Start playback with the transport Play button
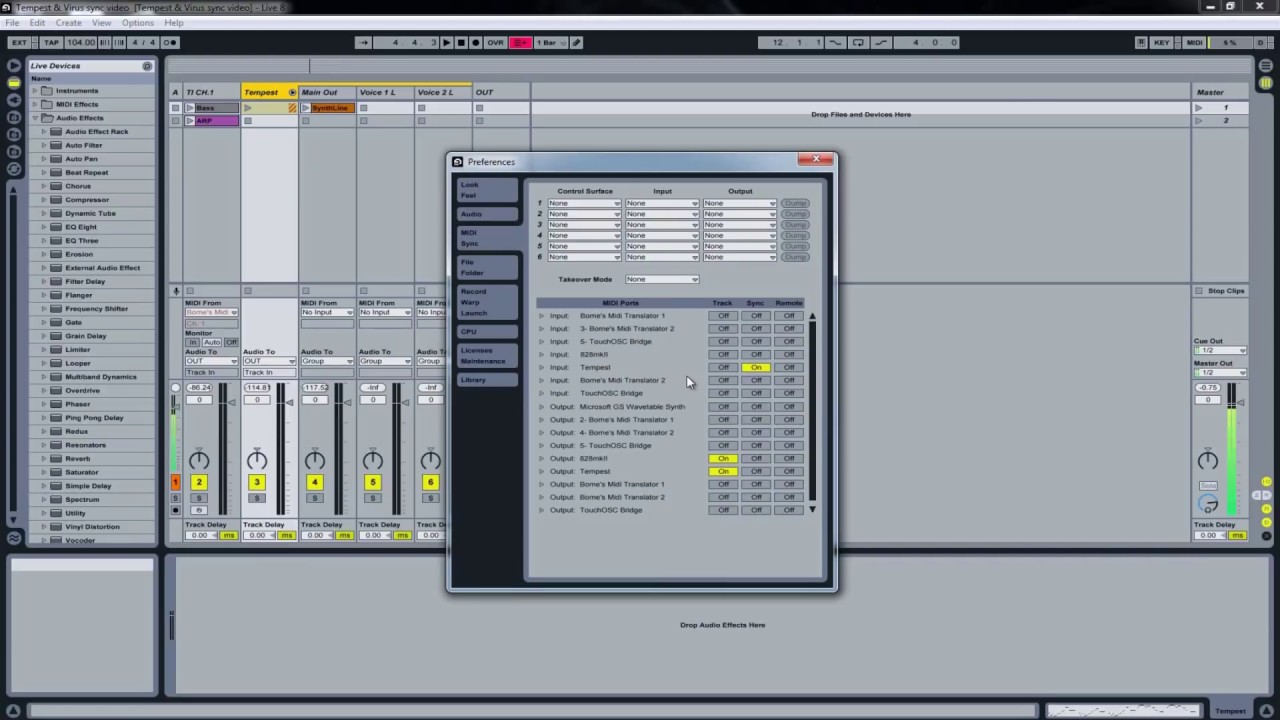Screen dimensions: 1280x720 pos(446,42)
